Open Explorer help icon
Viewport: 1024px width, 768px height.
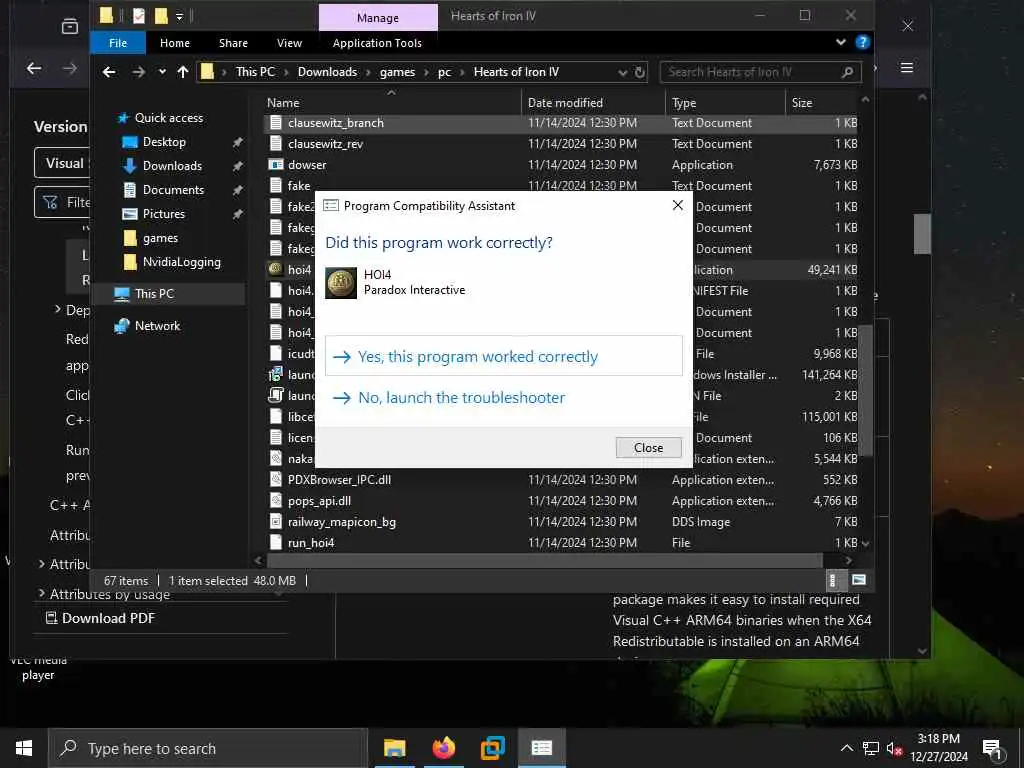click(x=862, y=42)
